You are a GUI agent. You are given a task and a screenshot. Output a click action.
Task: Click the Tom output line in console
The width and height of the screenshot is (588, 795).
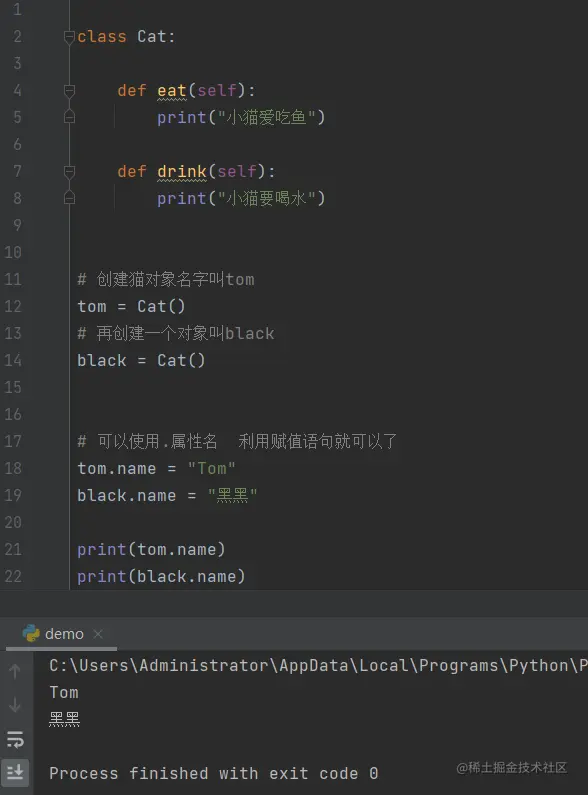pos(64,693)
